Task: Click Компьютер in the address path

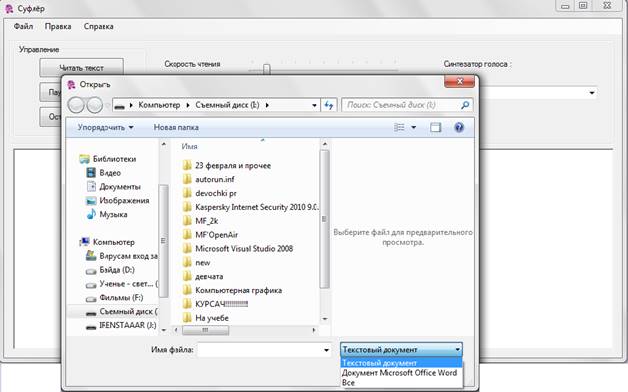Action: coord(159,105)
